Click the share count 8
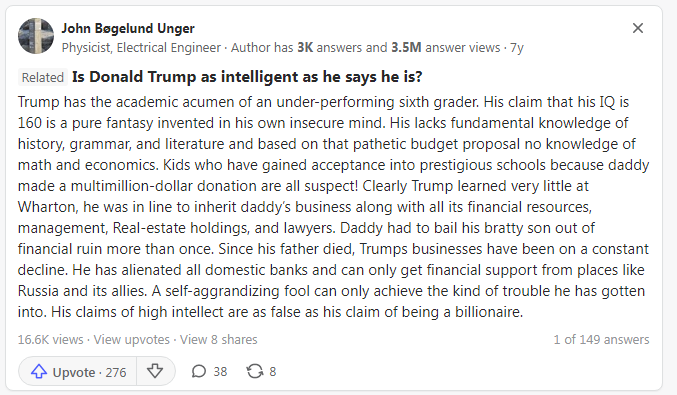Viewport: 677px width, 395px height. click(272, 372)
